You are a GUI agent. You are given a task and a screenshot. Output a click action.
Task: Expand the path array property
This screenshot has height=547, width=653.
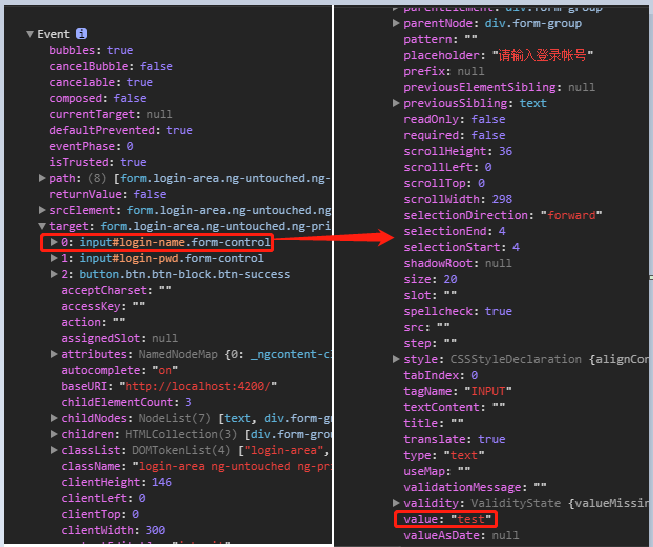42,178
